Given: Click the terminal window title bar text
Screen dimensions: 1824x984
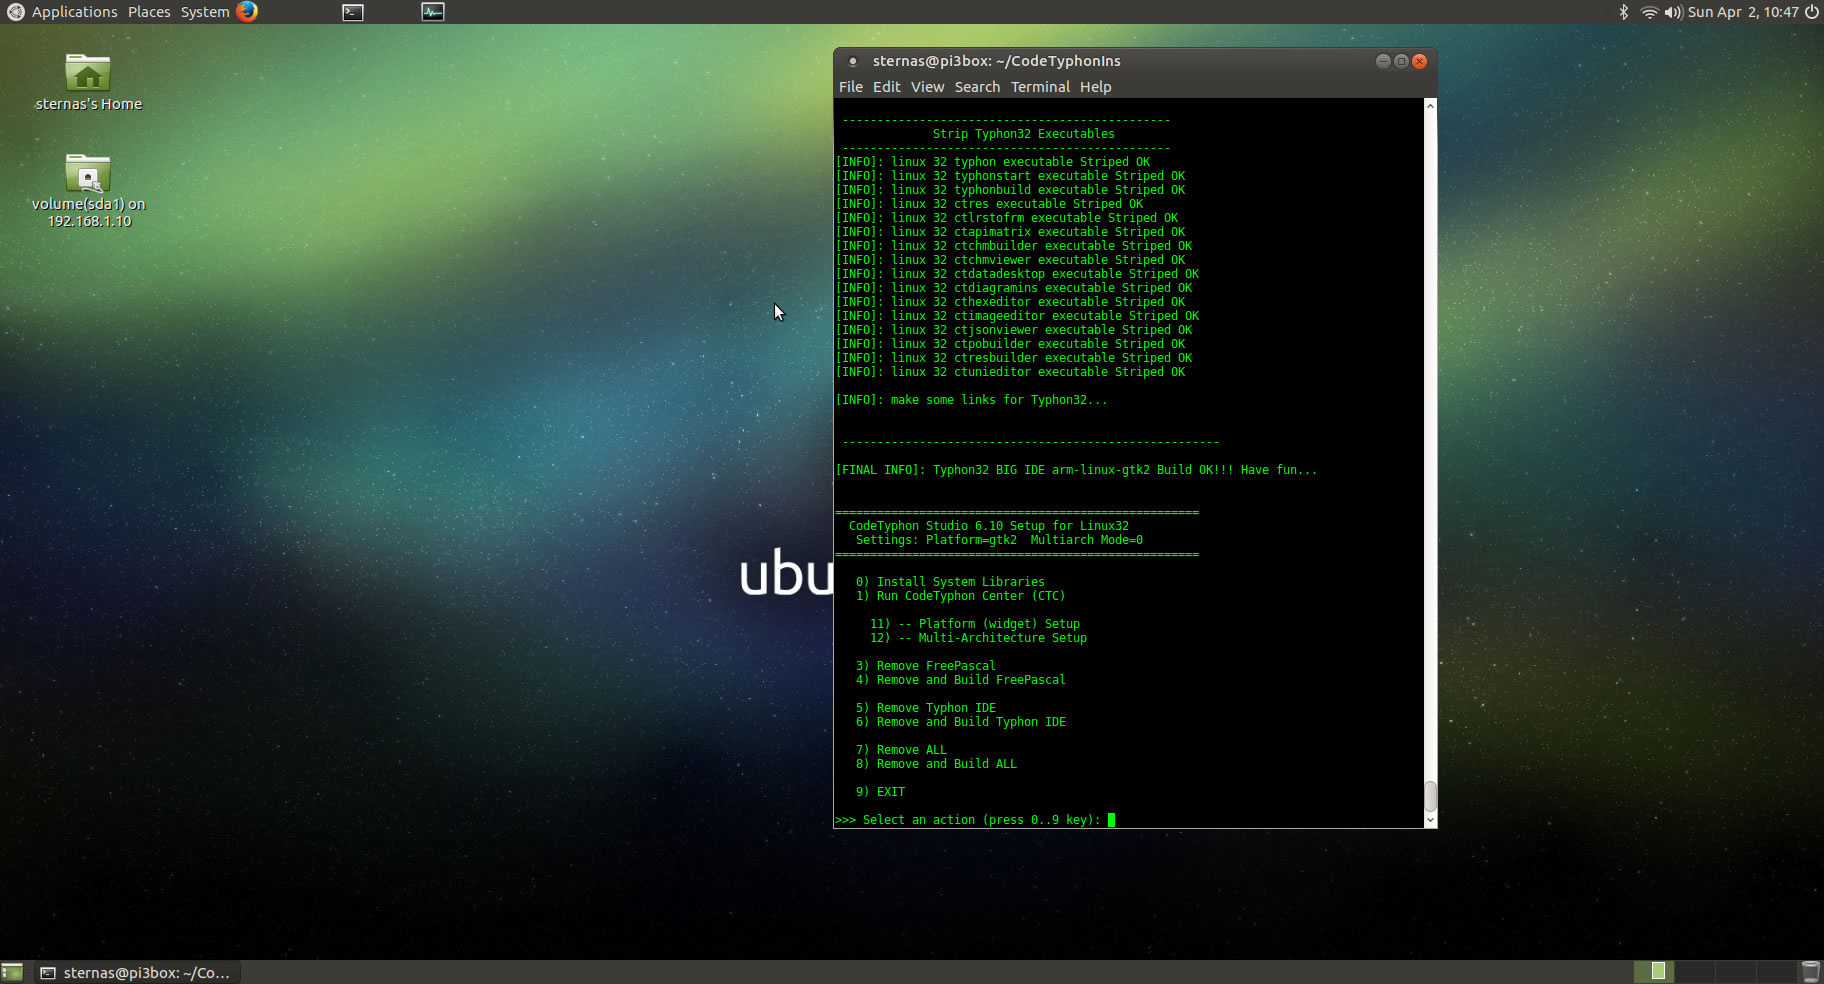Looking at the screenshot, I should (x=996, y=61).
